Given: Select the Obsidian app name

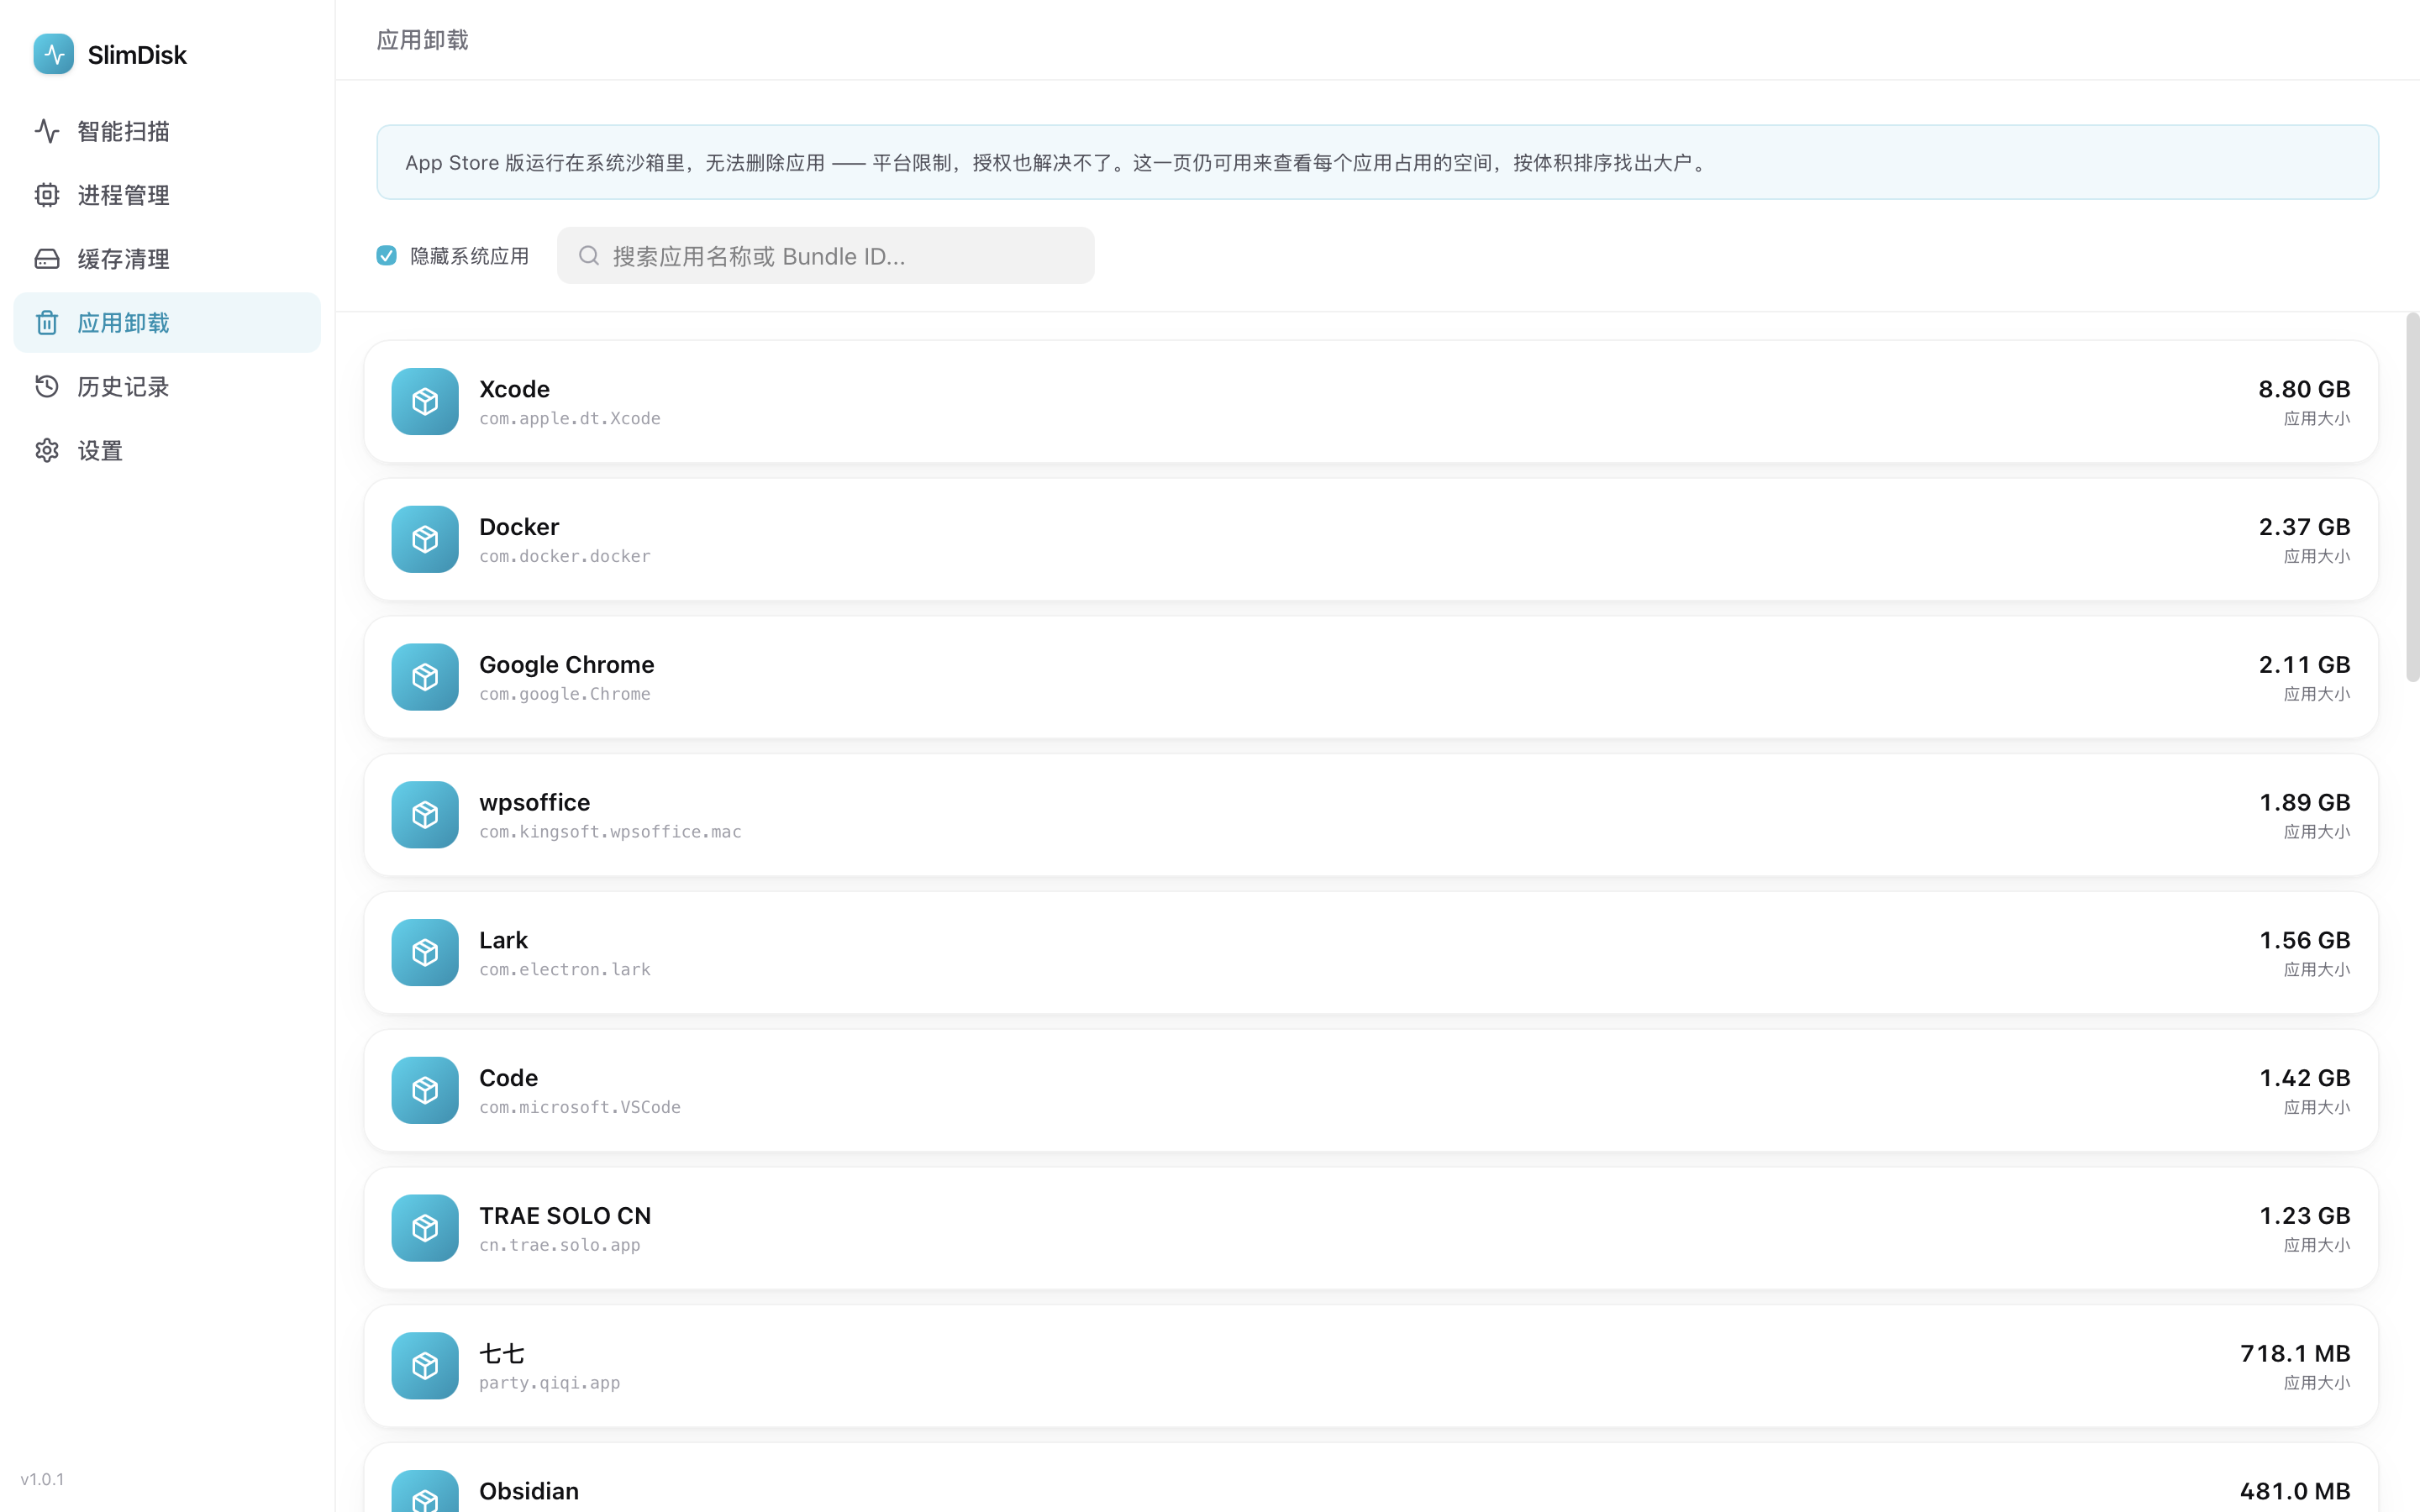Looking at the screenshot, I should (529, 1491).
